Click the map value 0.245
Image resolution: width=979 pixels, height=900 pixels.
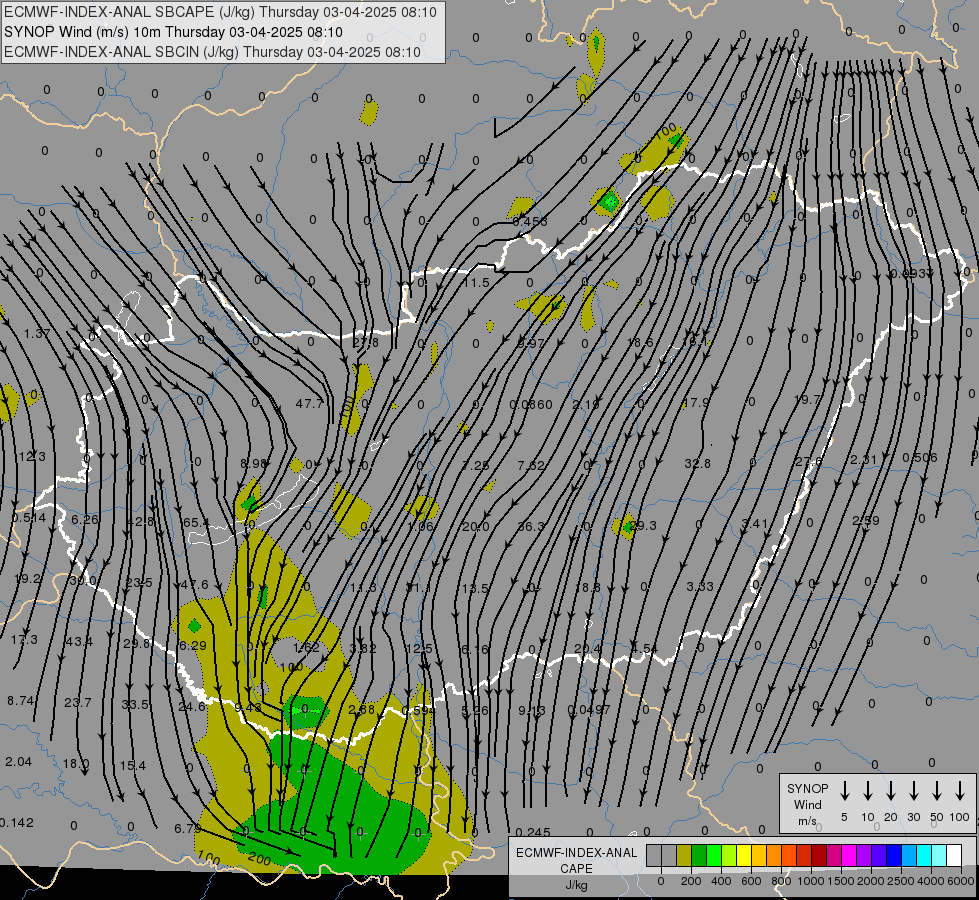[534, 832]
